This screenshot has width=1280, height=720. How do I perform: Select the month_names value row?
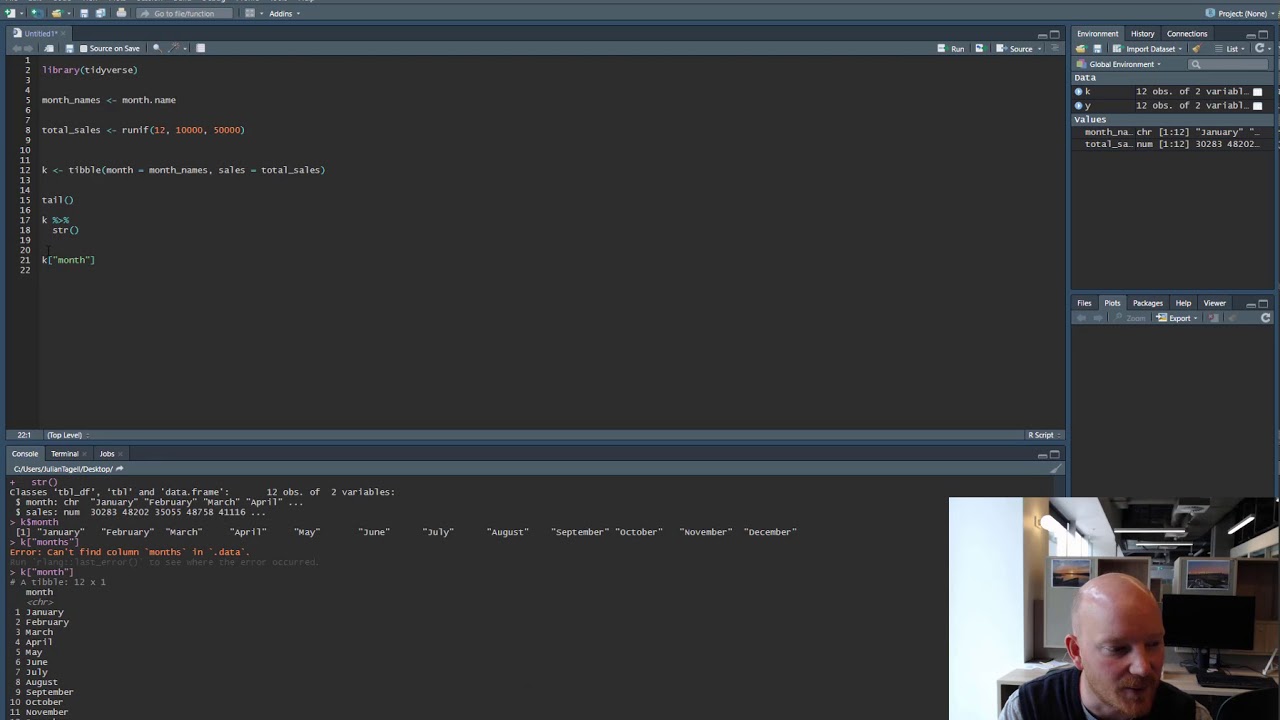tap(1172, 132)
